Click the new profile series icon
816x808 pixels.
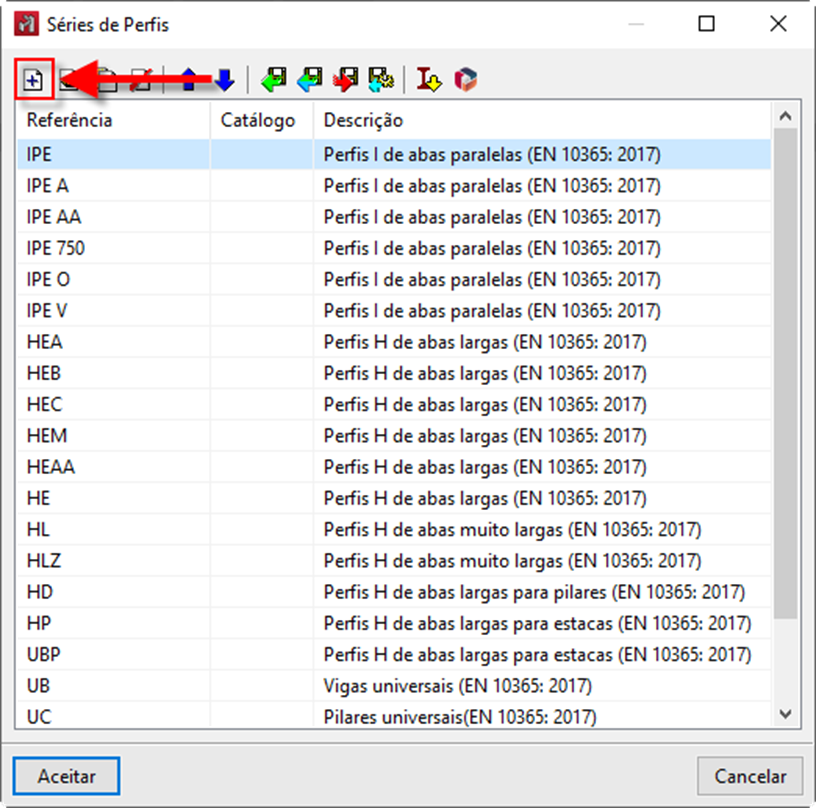(33, 80)
